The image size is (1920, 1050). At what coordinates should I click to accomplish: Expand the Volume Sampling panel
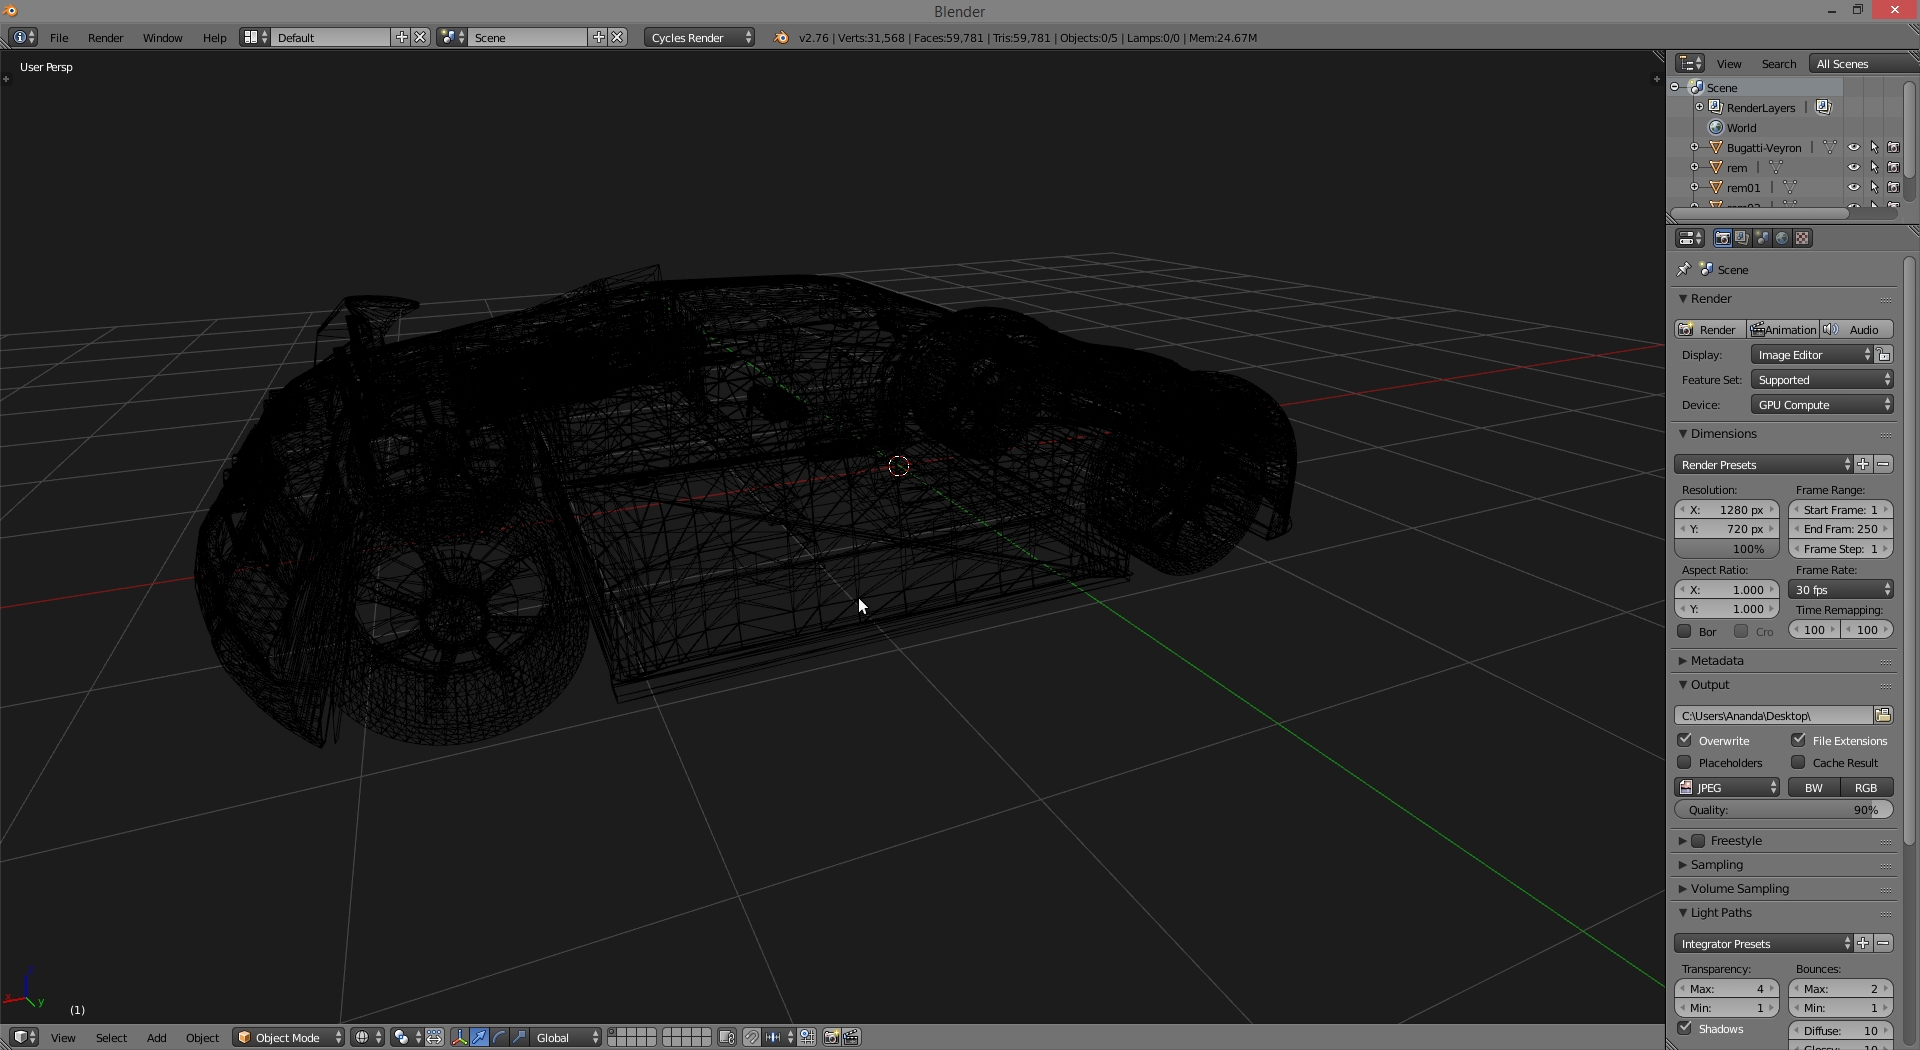(1739, 888)
